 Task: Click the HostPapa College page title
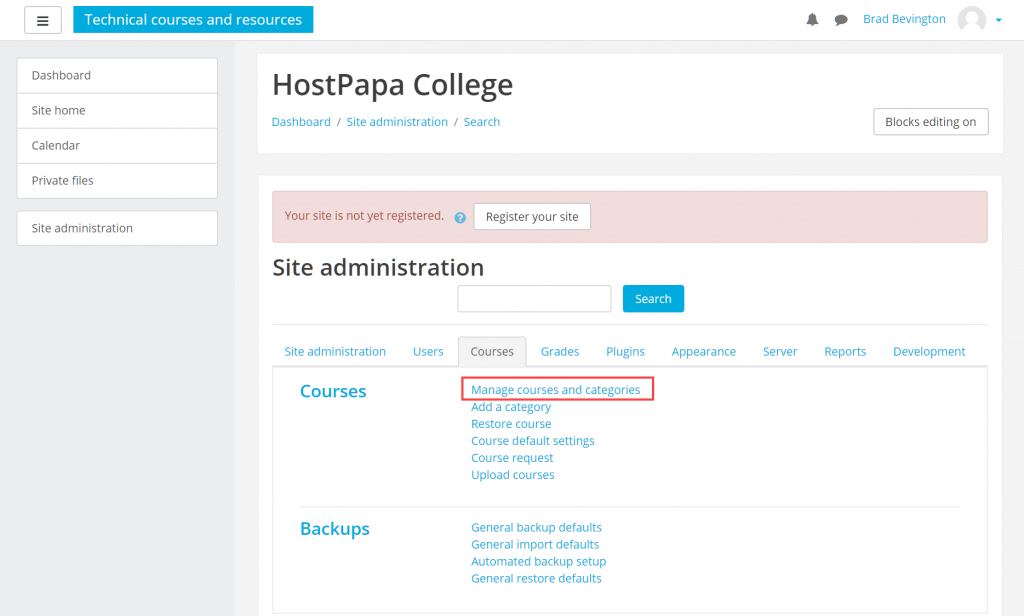point(392,85)
